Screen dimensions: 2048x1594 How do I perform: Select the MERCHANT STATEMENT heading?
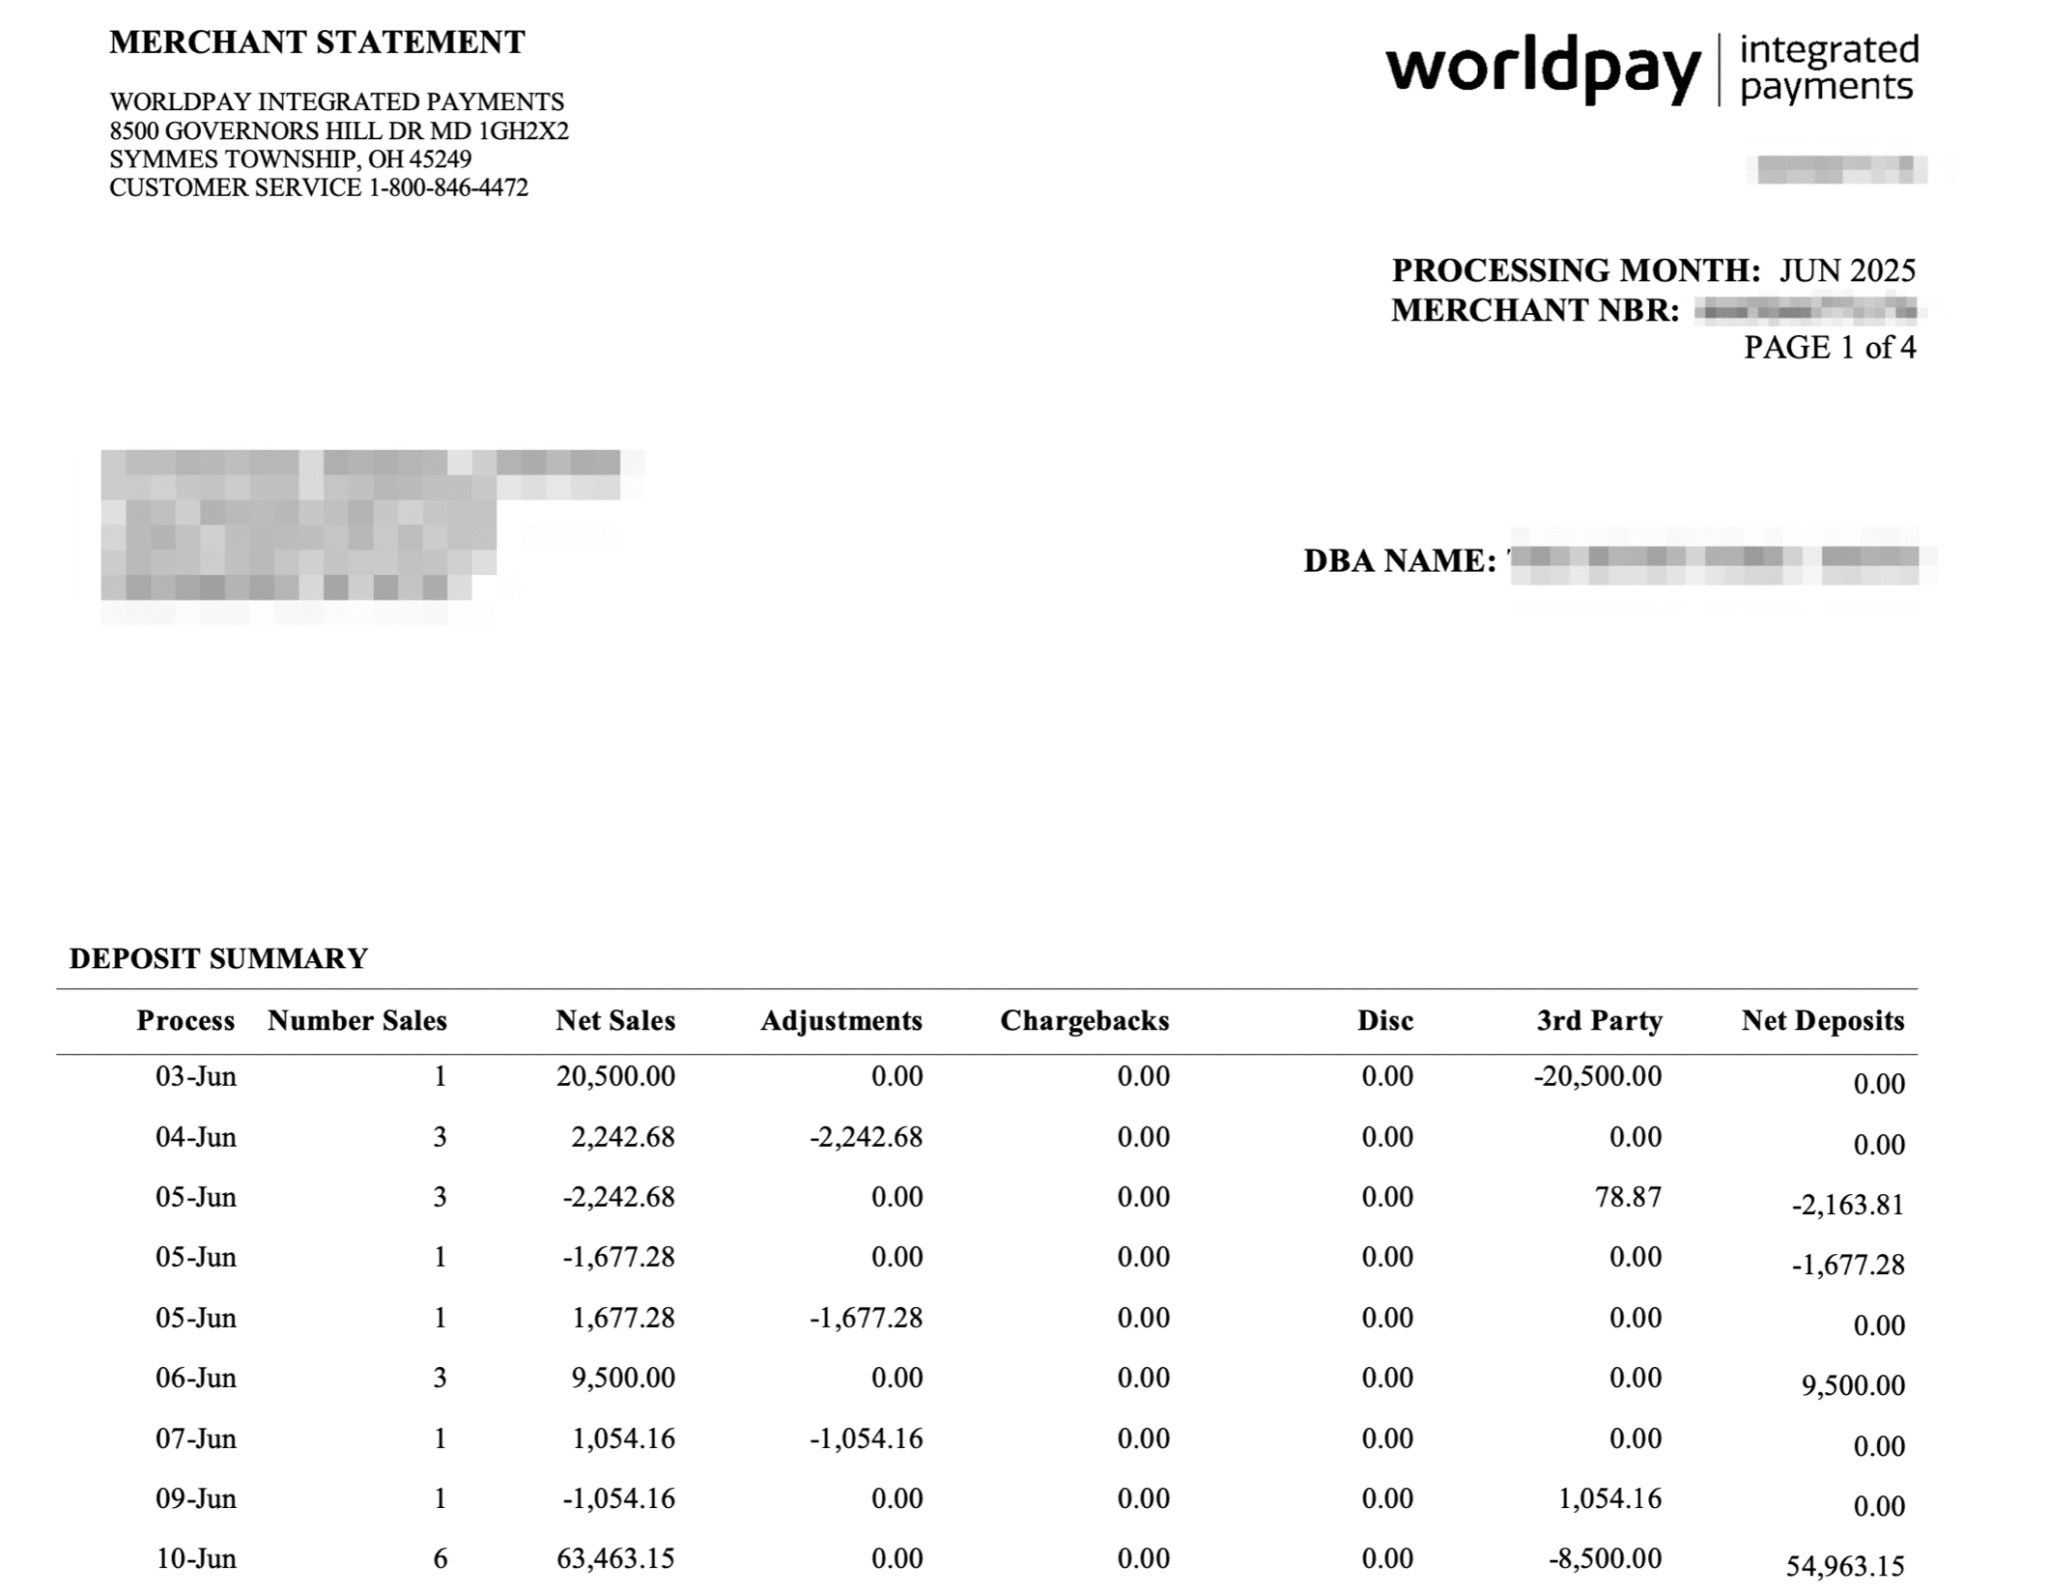(x=313, y=42)
